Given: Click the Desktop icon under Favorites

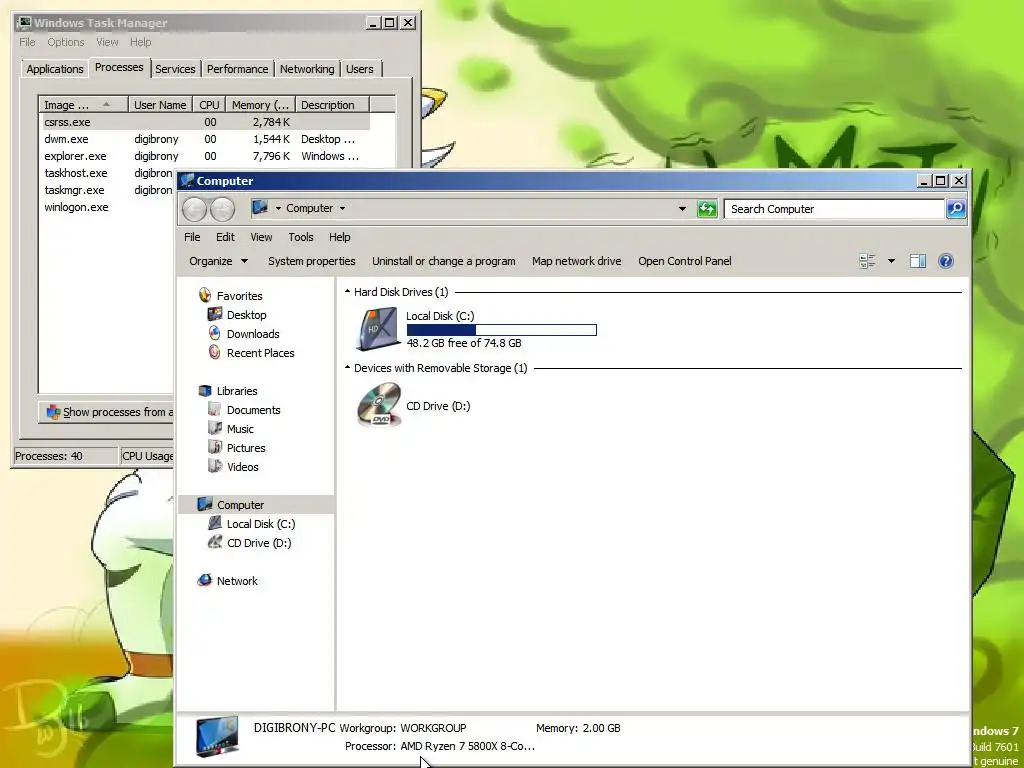Looking at the screenshot, I should point(214,314).
